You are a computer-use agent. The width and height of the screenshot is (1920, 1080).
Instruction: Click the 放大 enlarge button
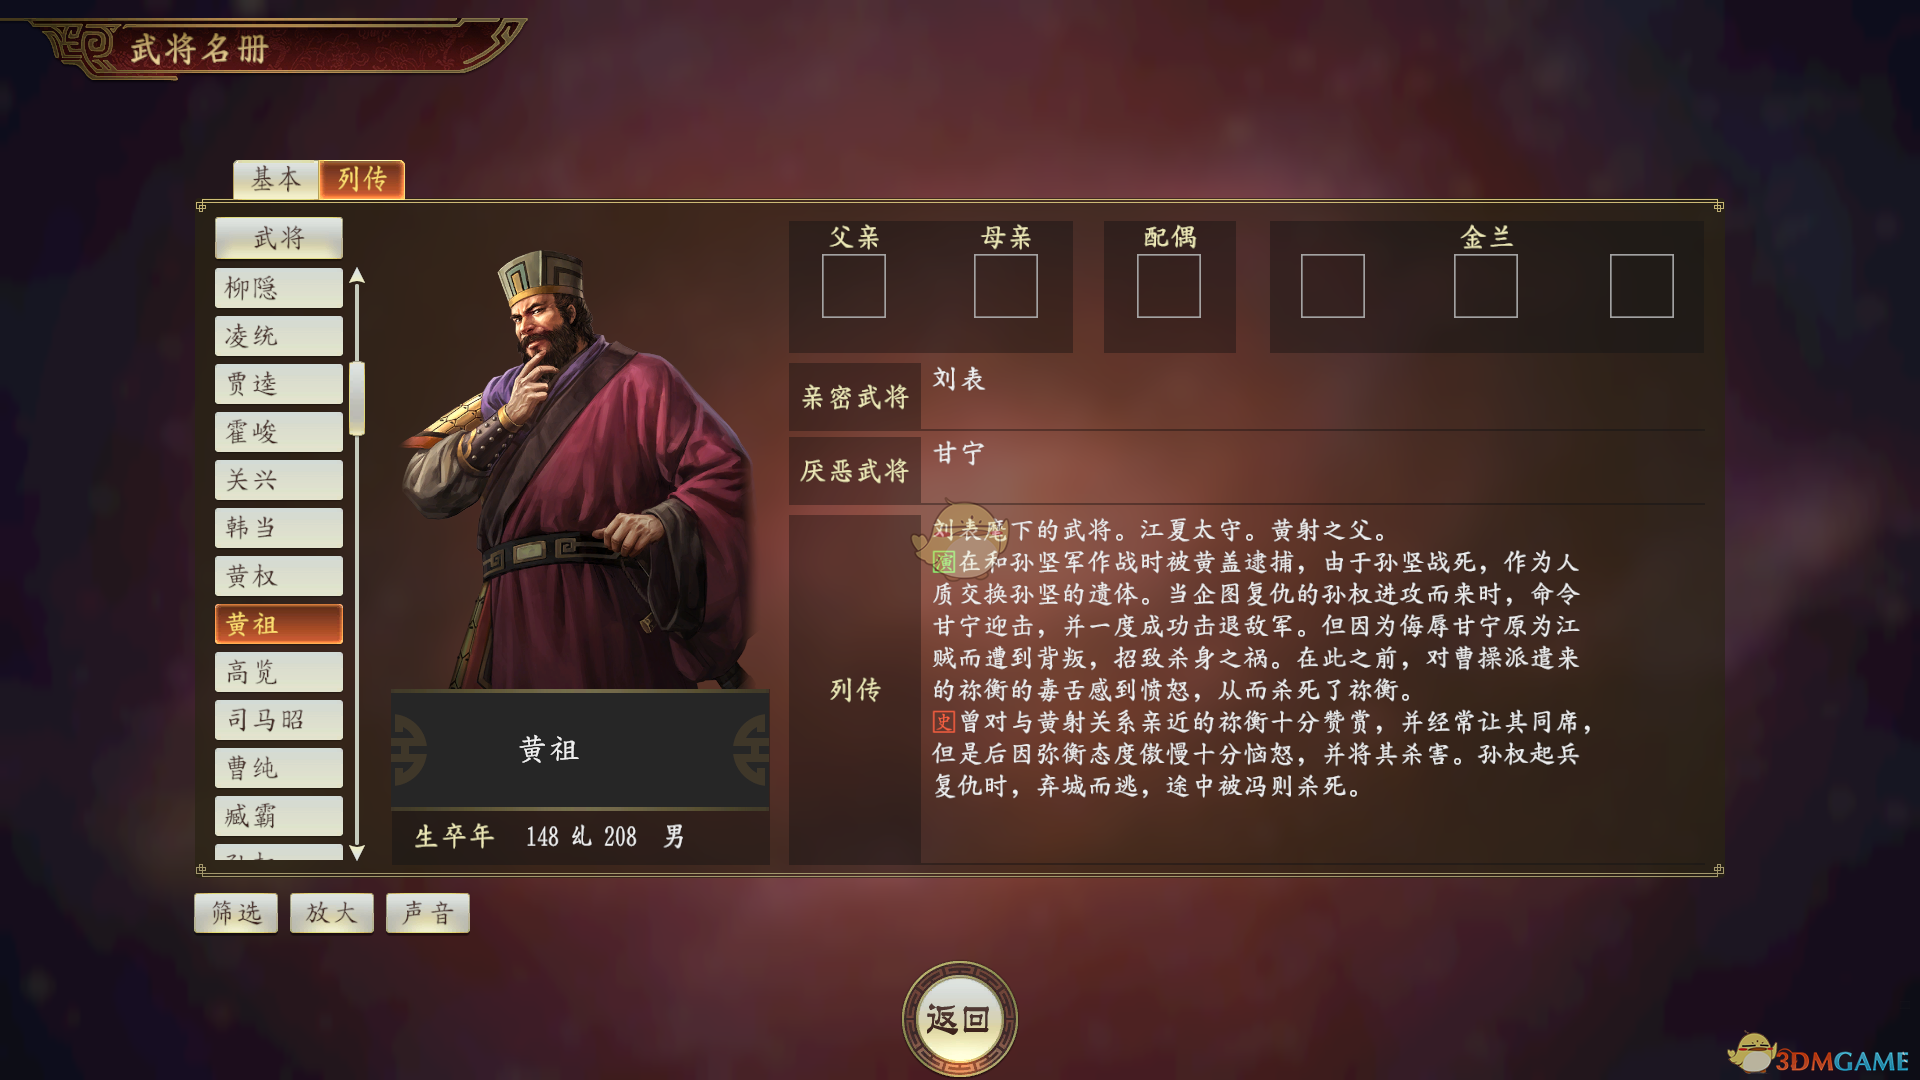pyautogui.click(x=332, y=913)
